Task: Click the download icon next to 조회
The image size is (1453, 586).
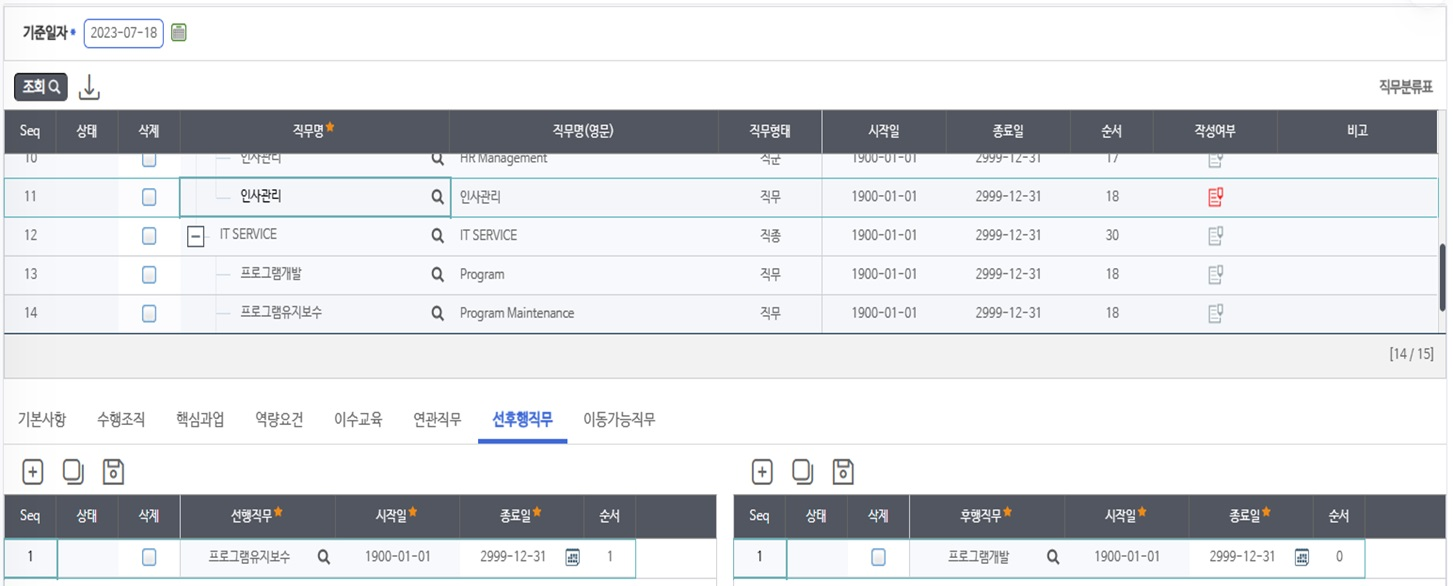Action: coord(89,87)
